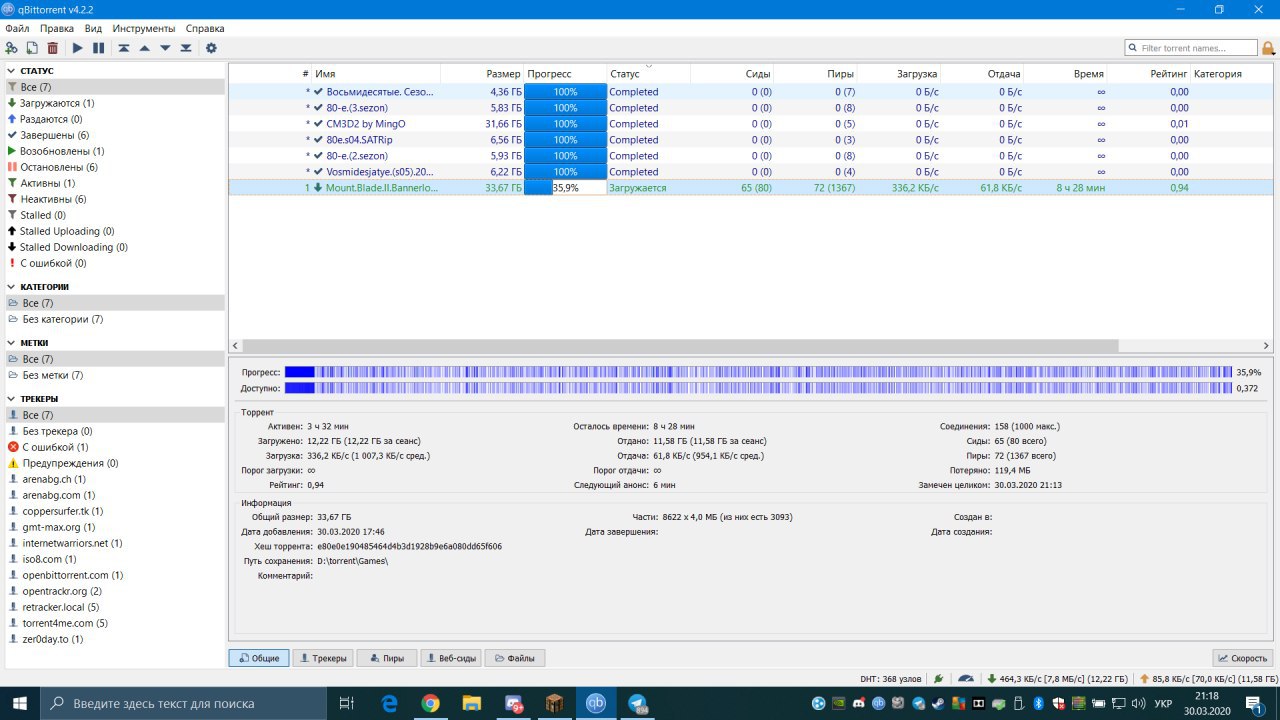Filter by Завершены (6) status
1280x720 pixels.
(x=114, y=135)
